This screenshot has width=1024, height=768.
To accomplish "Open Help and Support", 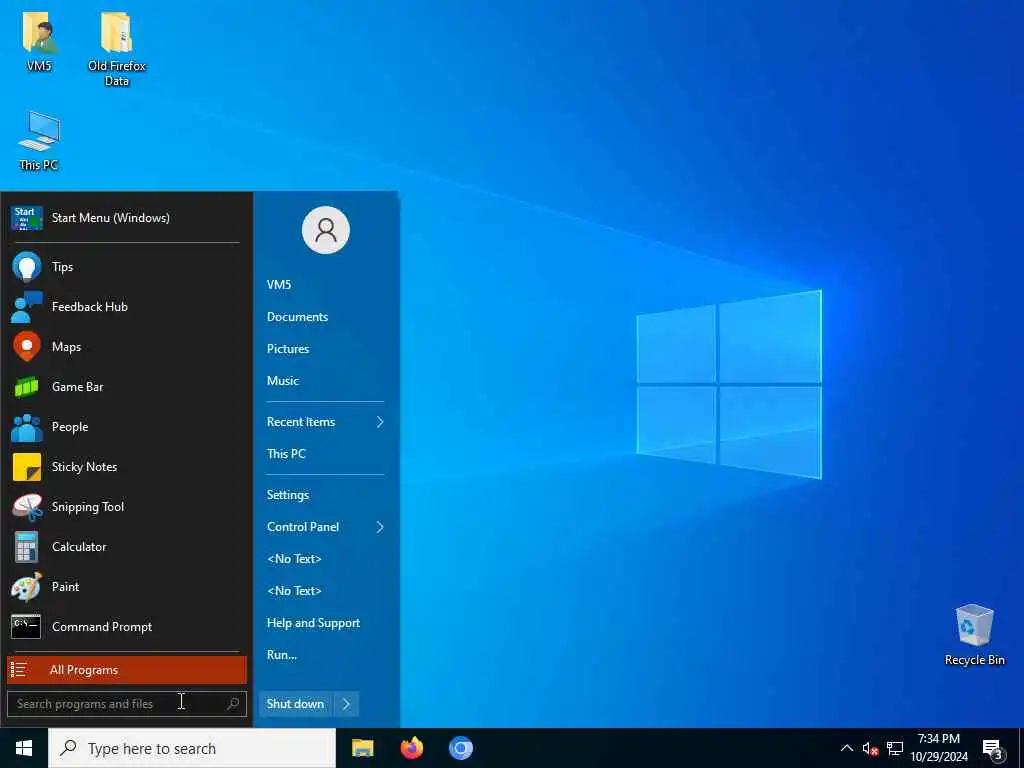I will [313, 623].
